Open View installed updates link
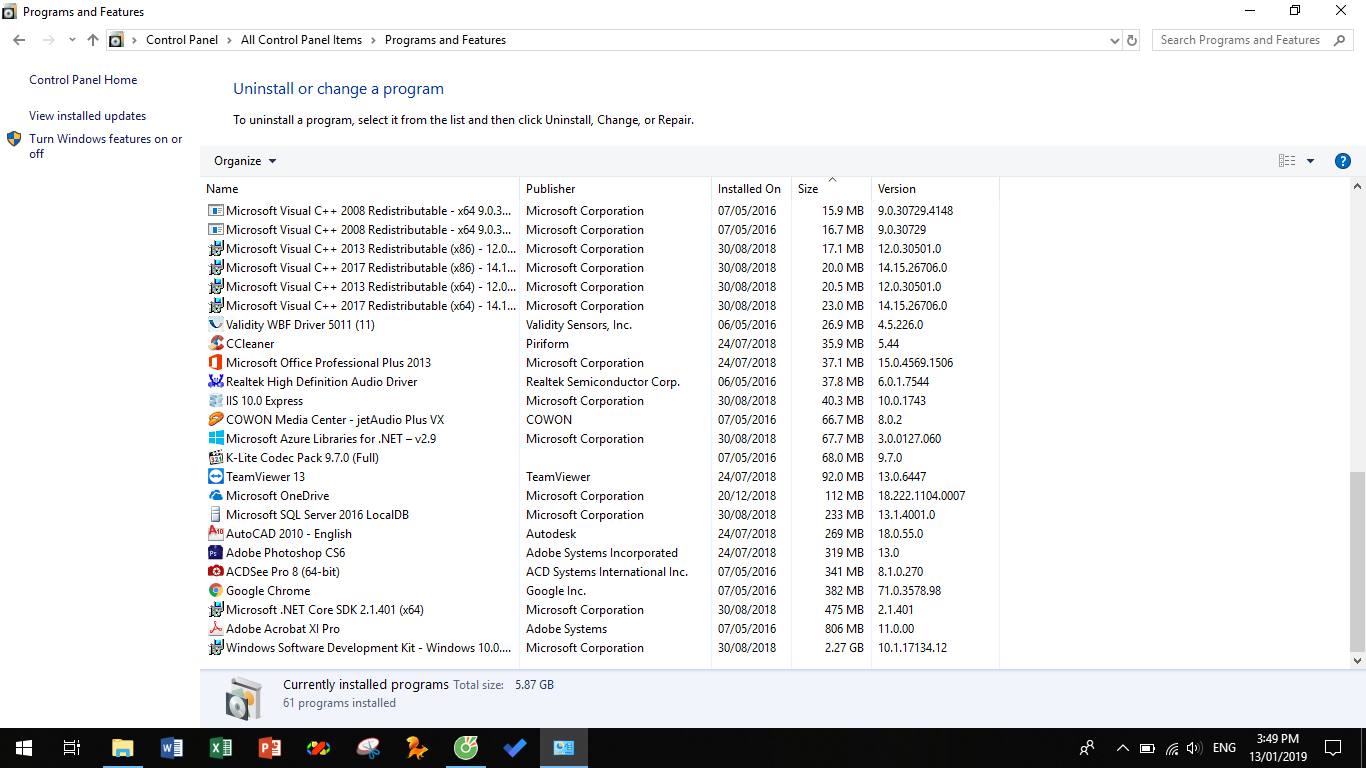Image resolution: width=1366 pixels, height=768 pixels. coord(87,116)
